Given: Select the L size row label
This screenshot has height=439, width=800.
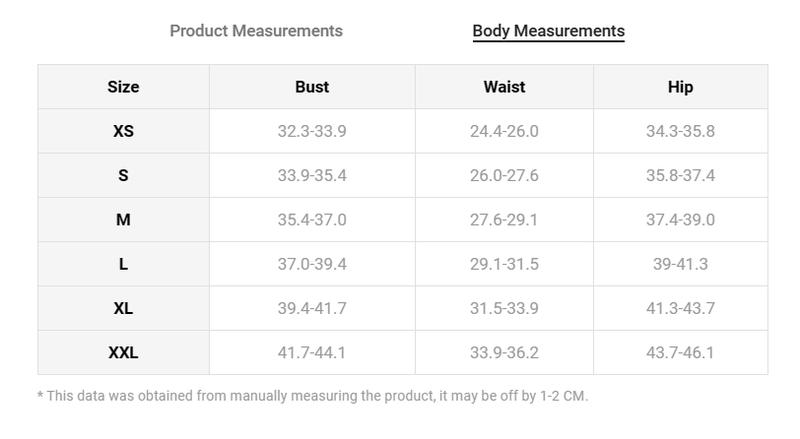Looking at the screenshot, I should 123,264.
